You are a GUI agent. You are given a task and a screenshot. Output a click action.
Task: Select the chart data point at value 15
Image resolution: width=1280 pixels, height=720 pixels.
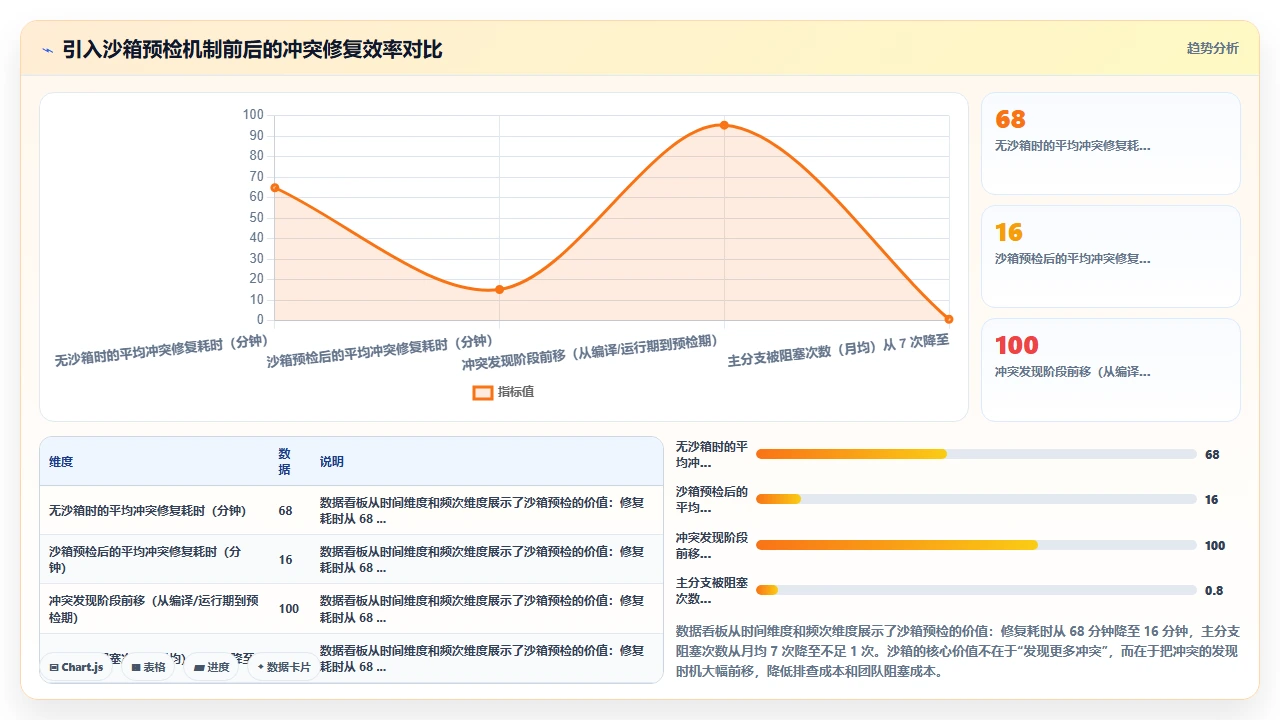point(500,290)
